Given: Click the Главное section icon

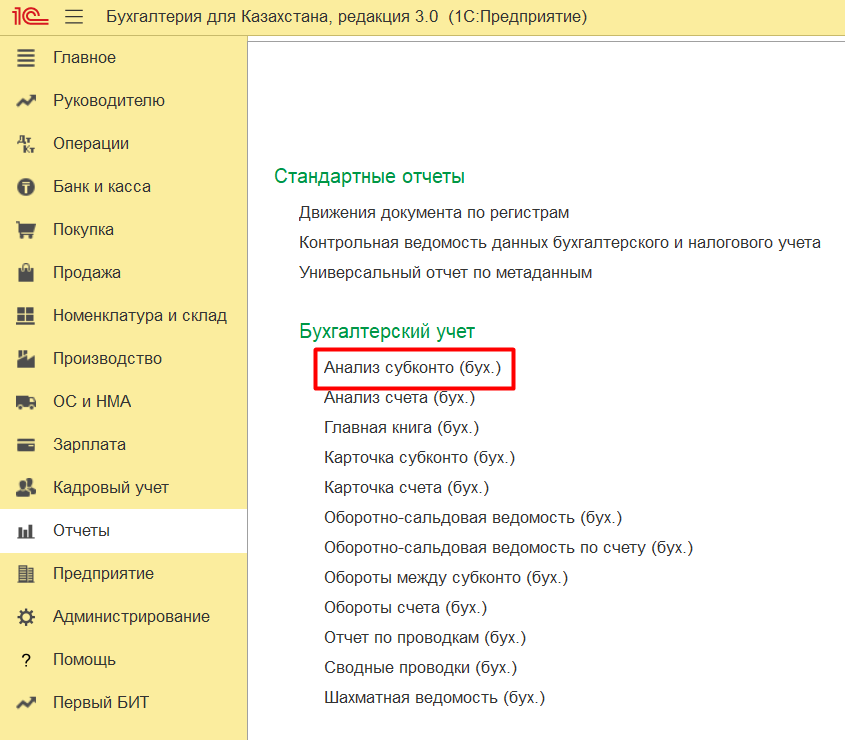Looking at the screenshot, I should pyautogui.click(x=26, y=58).
